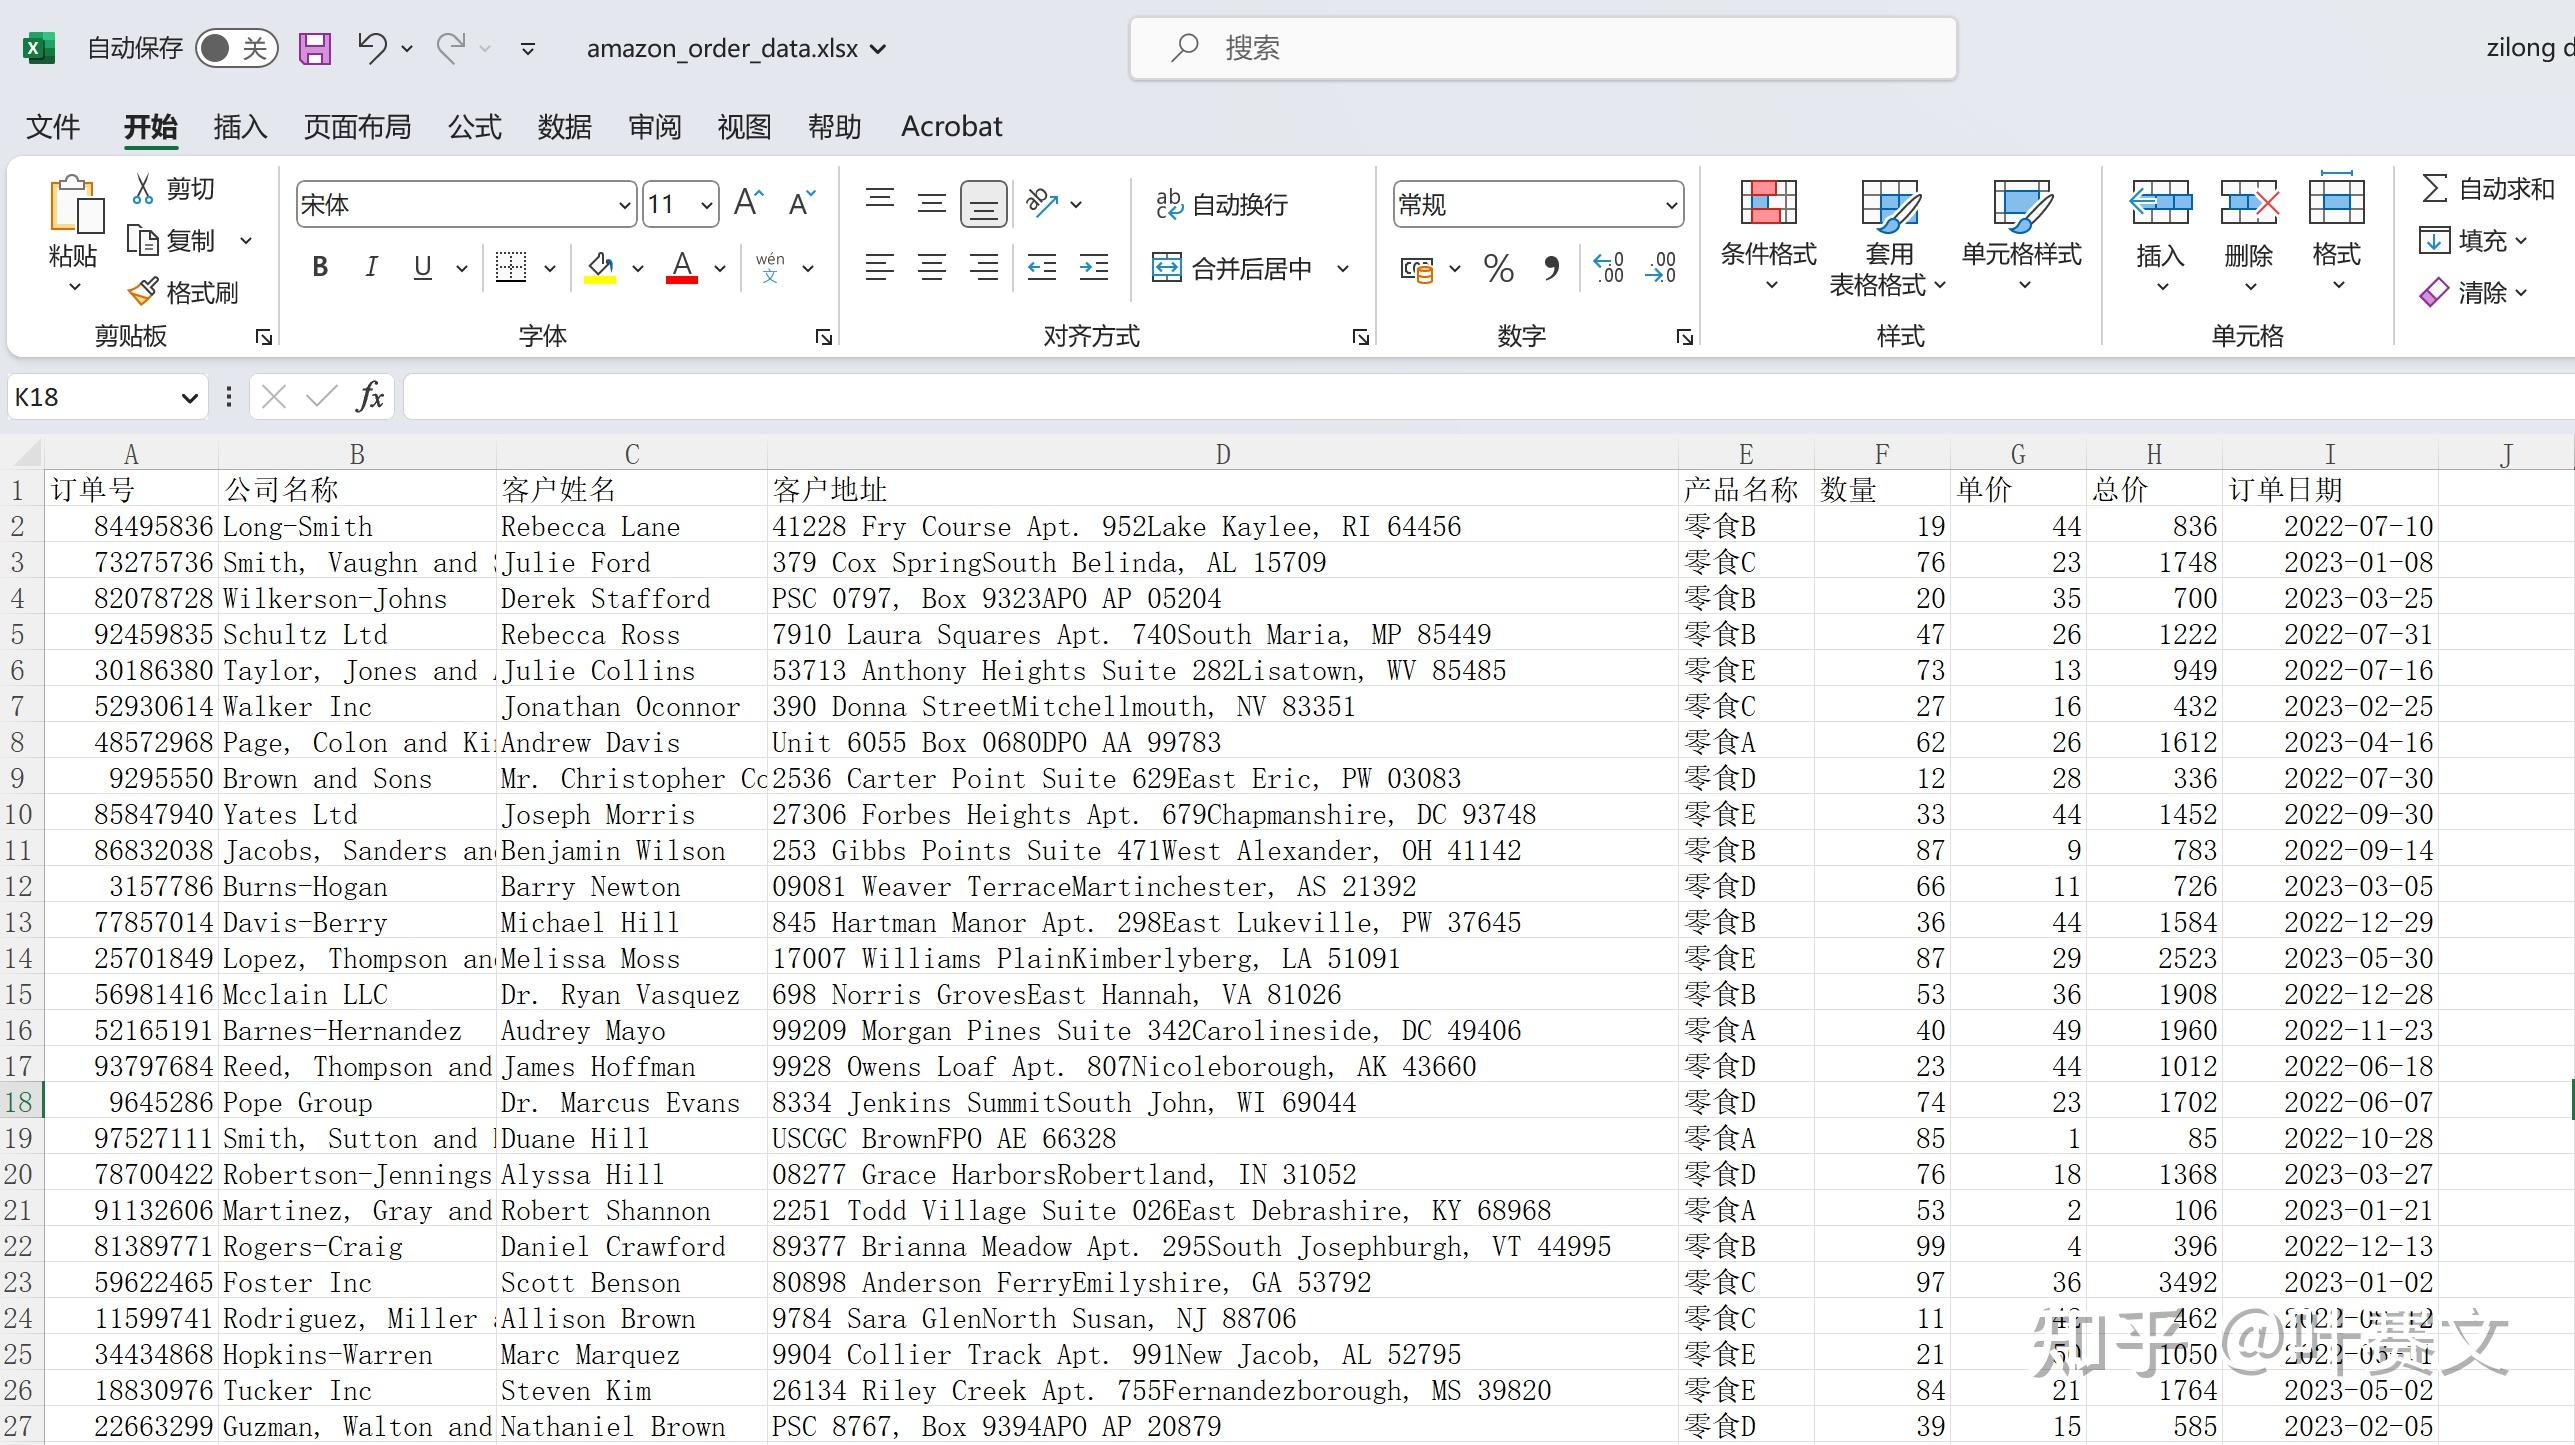The height and width of the screenshot is (1445, 2575).
Task: Click the search box 搜索
Action: [x=1543, y=48]
